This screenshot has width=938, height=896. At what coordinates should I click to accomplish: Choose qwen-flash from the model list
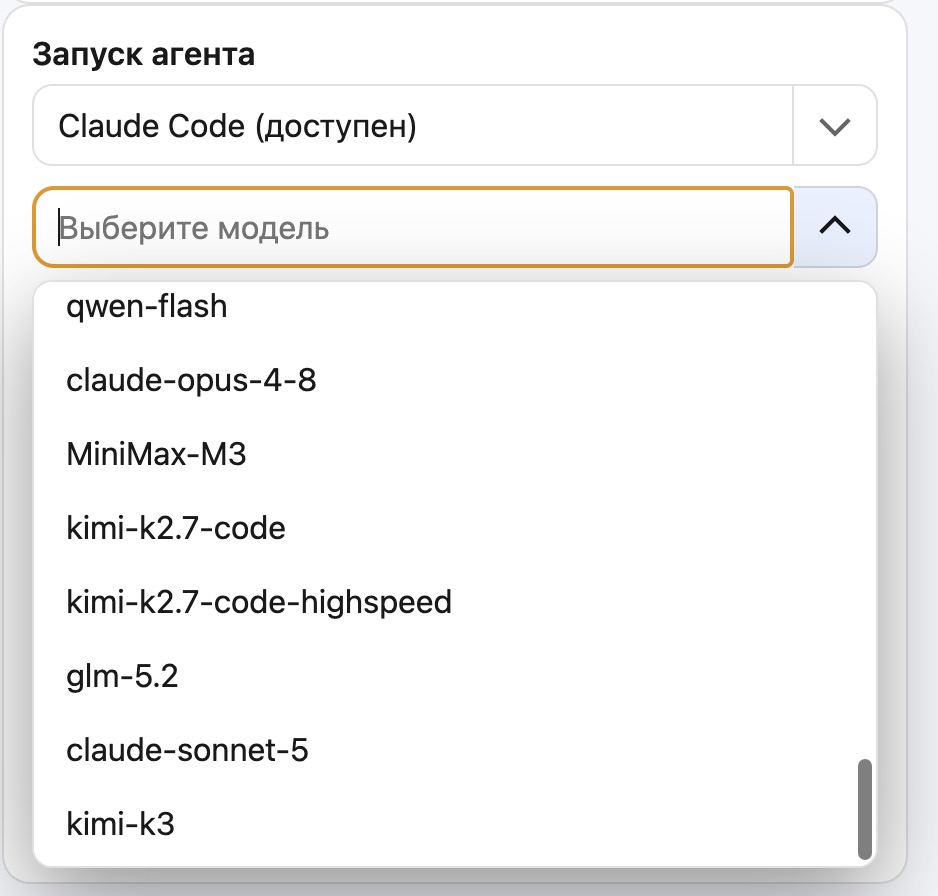pyautogui.click(x=455, y=306)
